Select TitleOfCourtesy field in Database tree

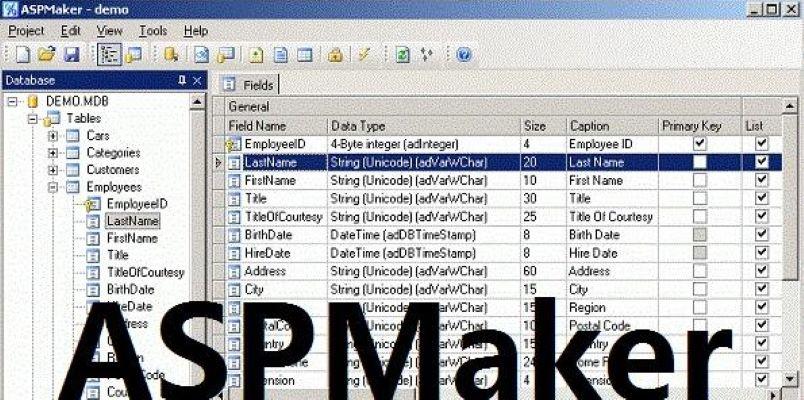point(146,272)
